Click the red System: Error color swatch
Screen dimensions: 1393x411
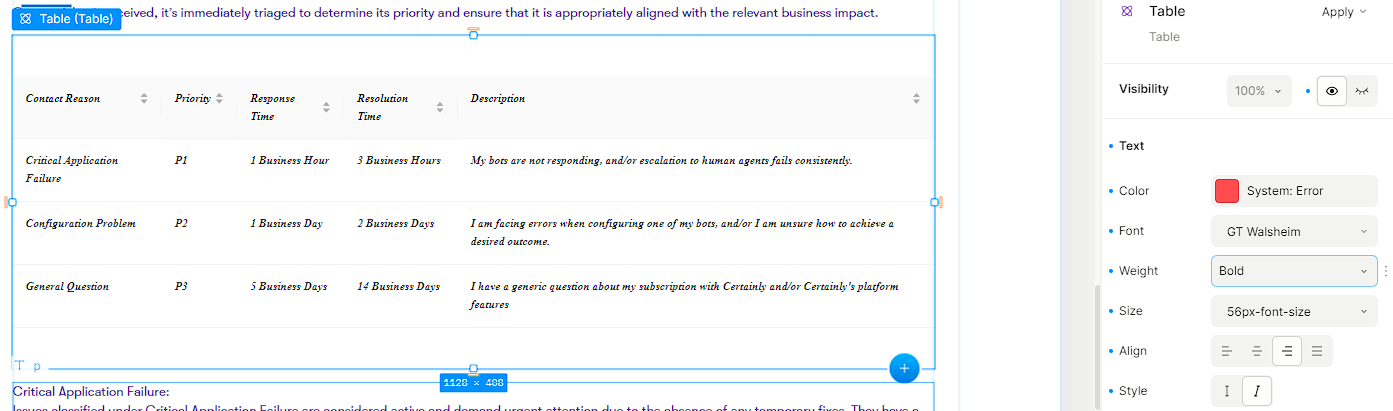1226,191
